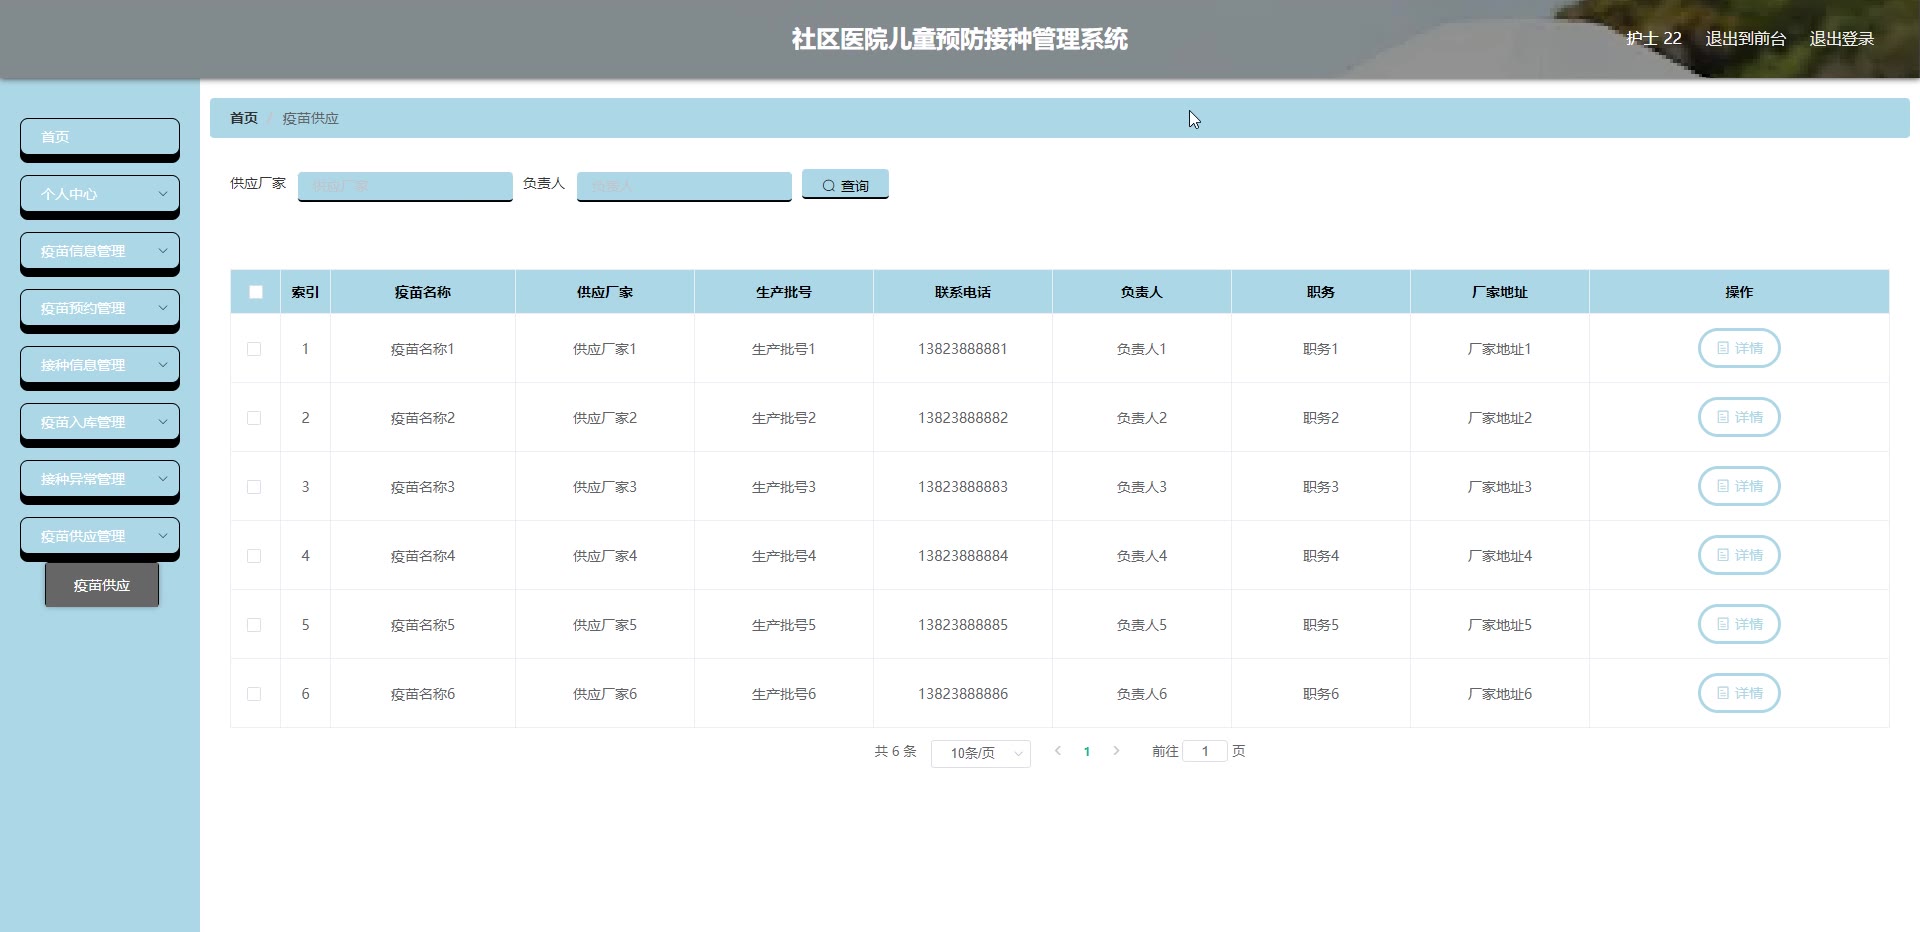Click the 共 6 条 total count text

point(895,751)
